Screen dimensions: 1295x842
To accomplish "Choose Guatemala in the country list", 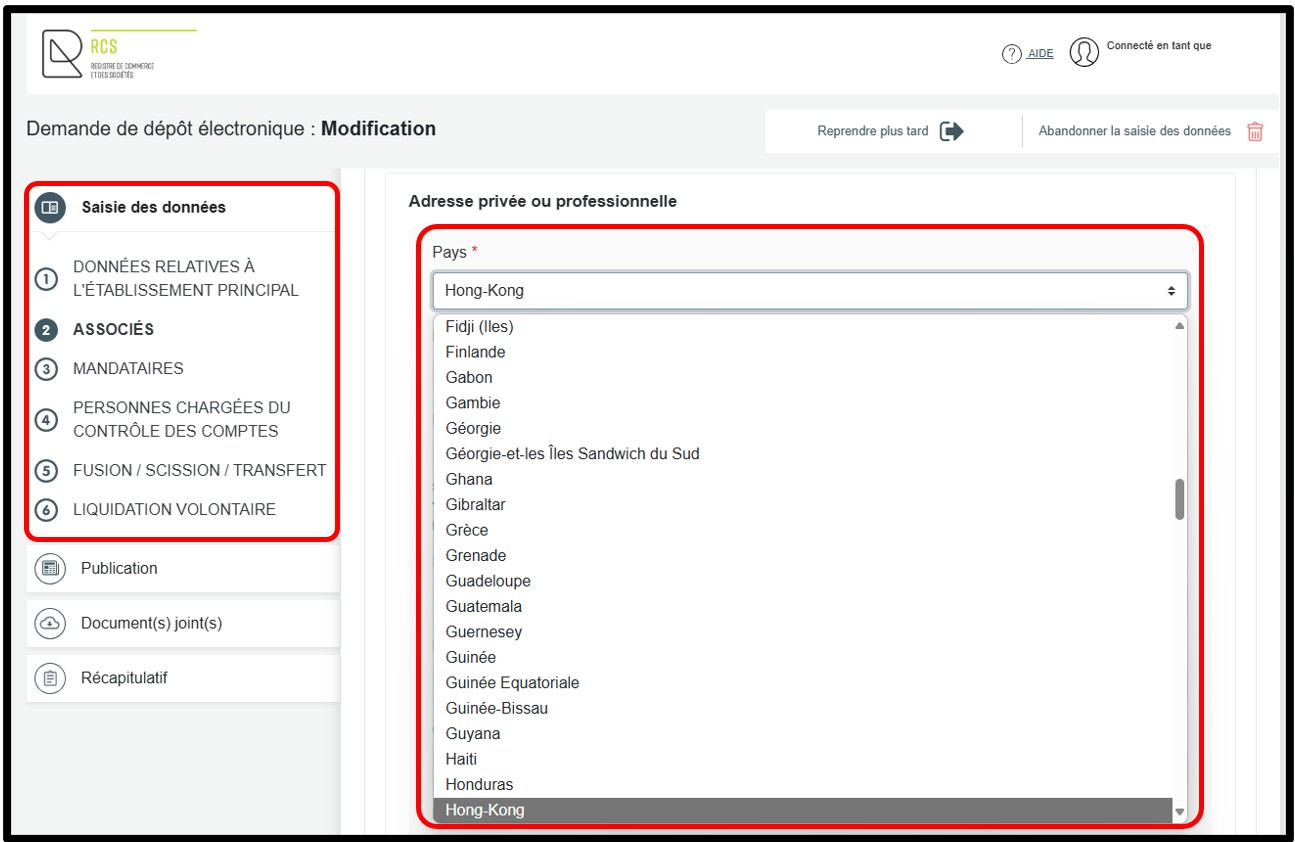I will pos(484,606).
